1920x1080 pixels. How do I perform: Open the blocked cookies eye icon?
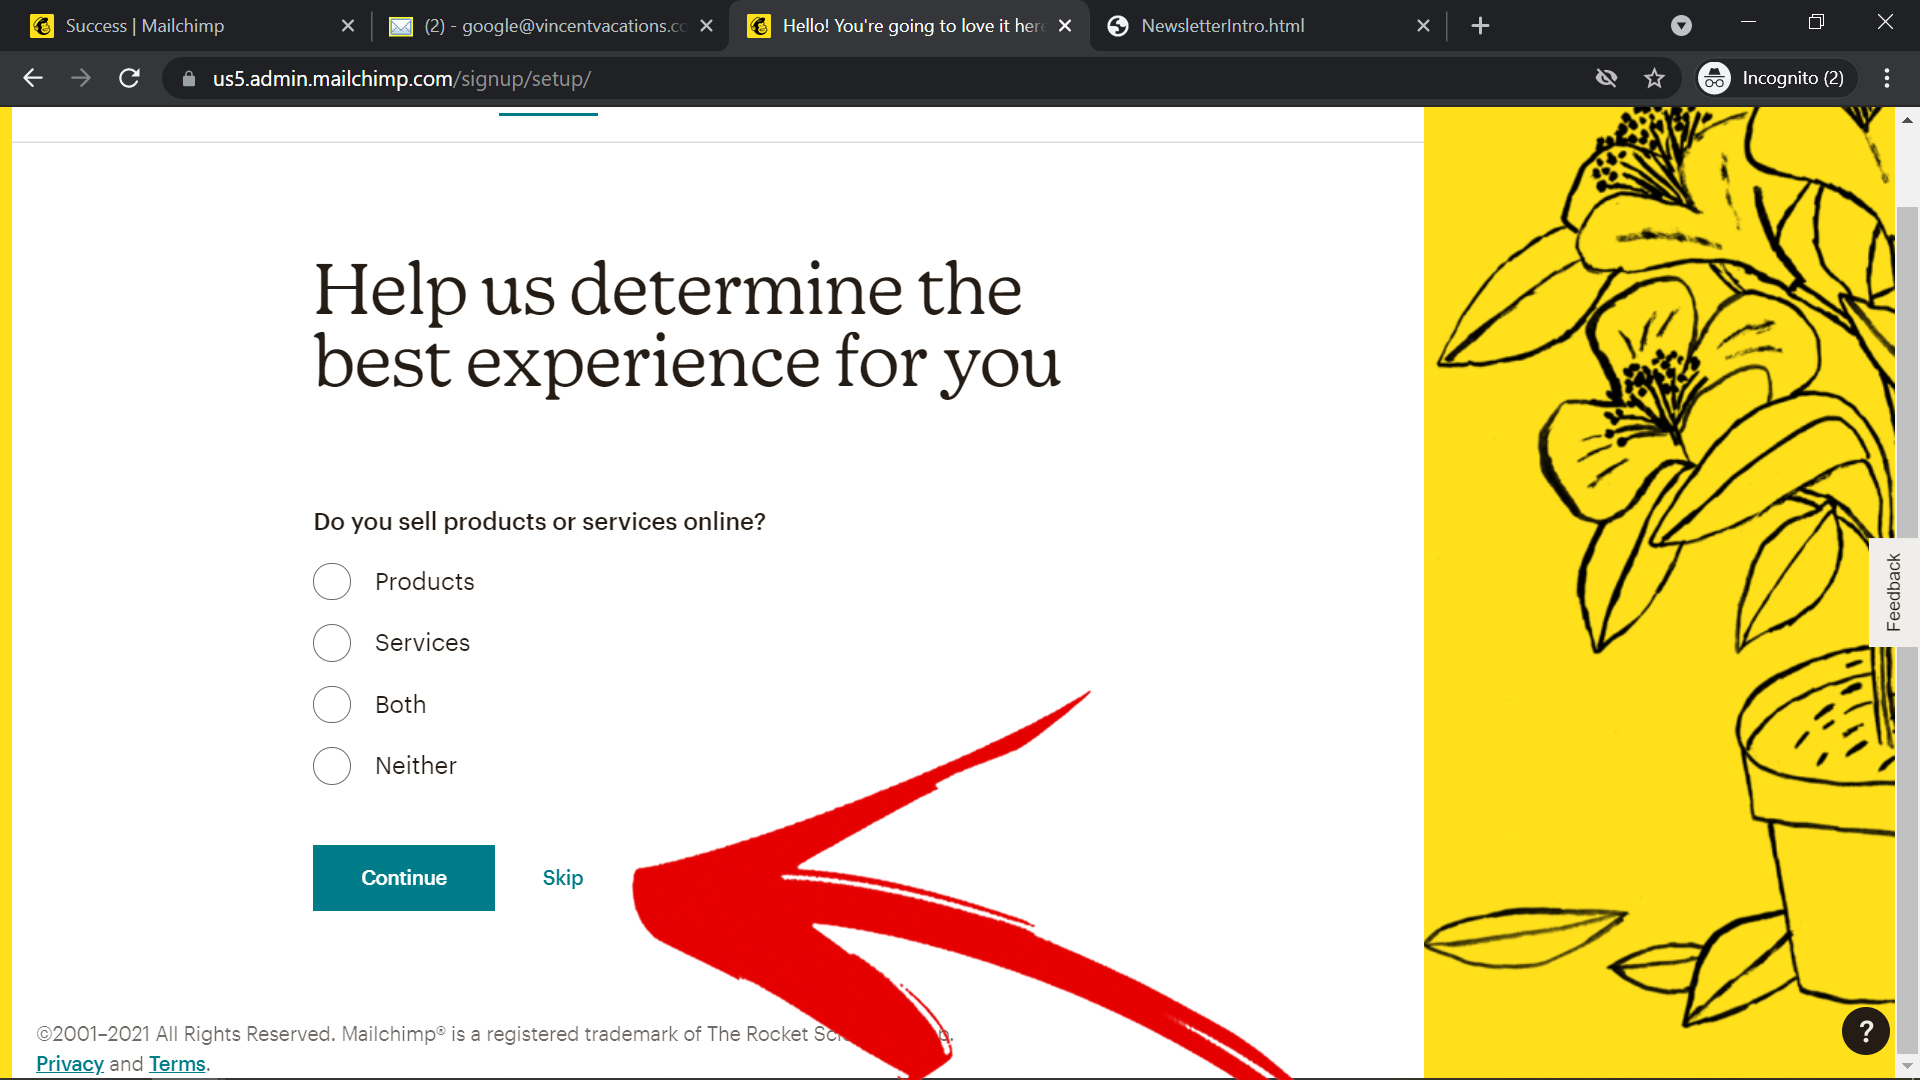[1607, 78]
